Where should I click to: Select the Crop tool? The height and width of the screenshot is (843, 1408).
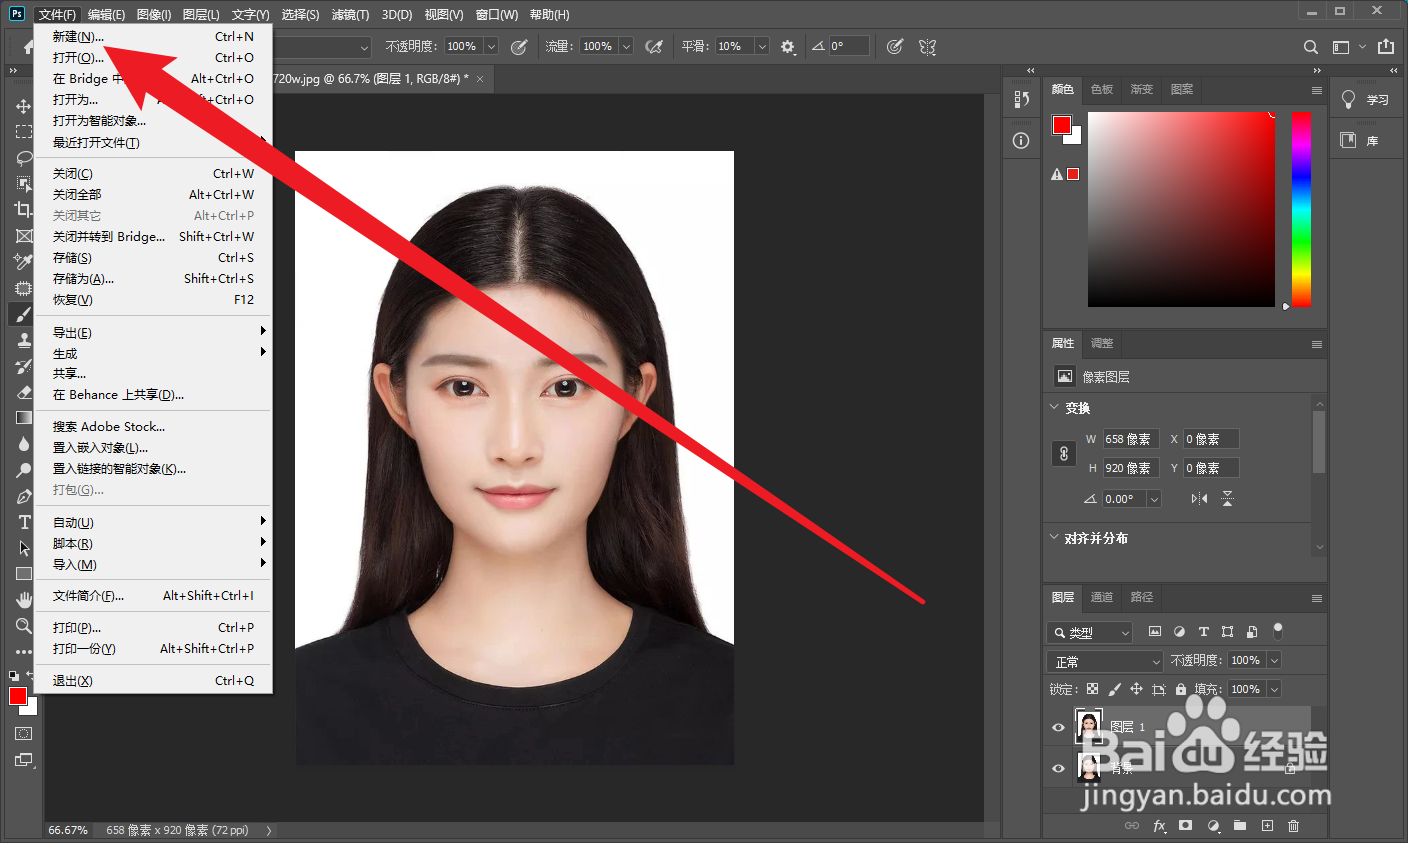(23, 210)
